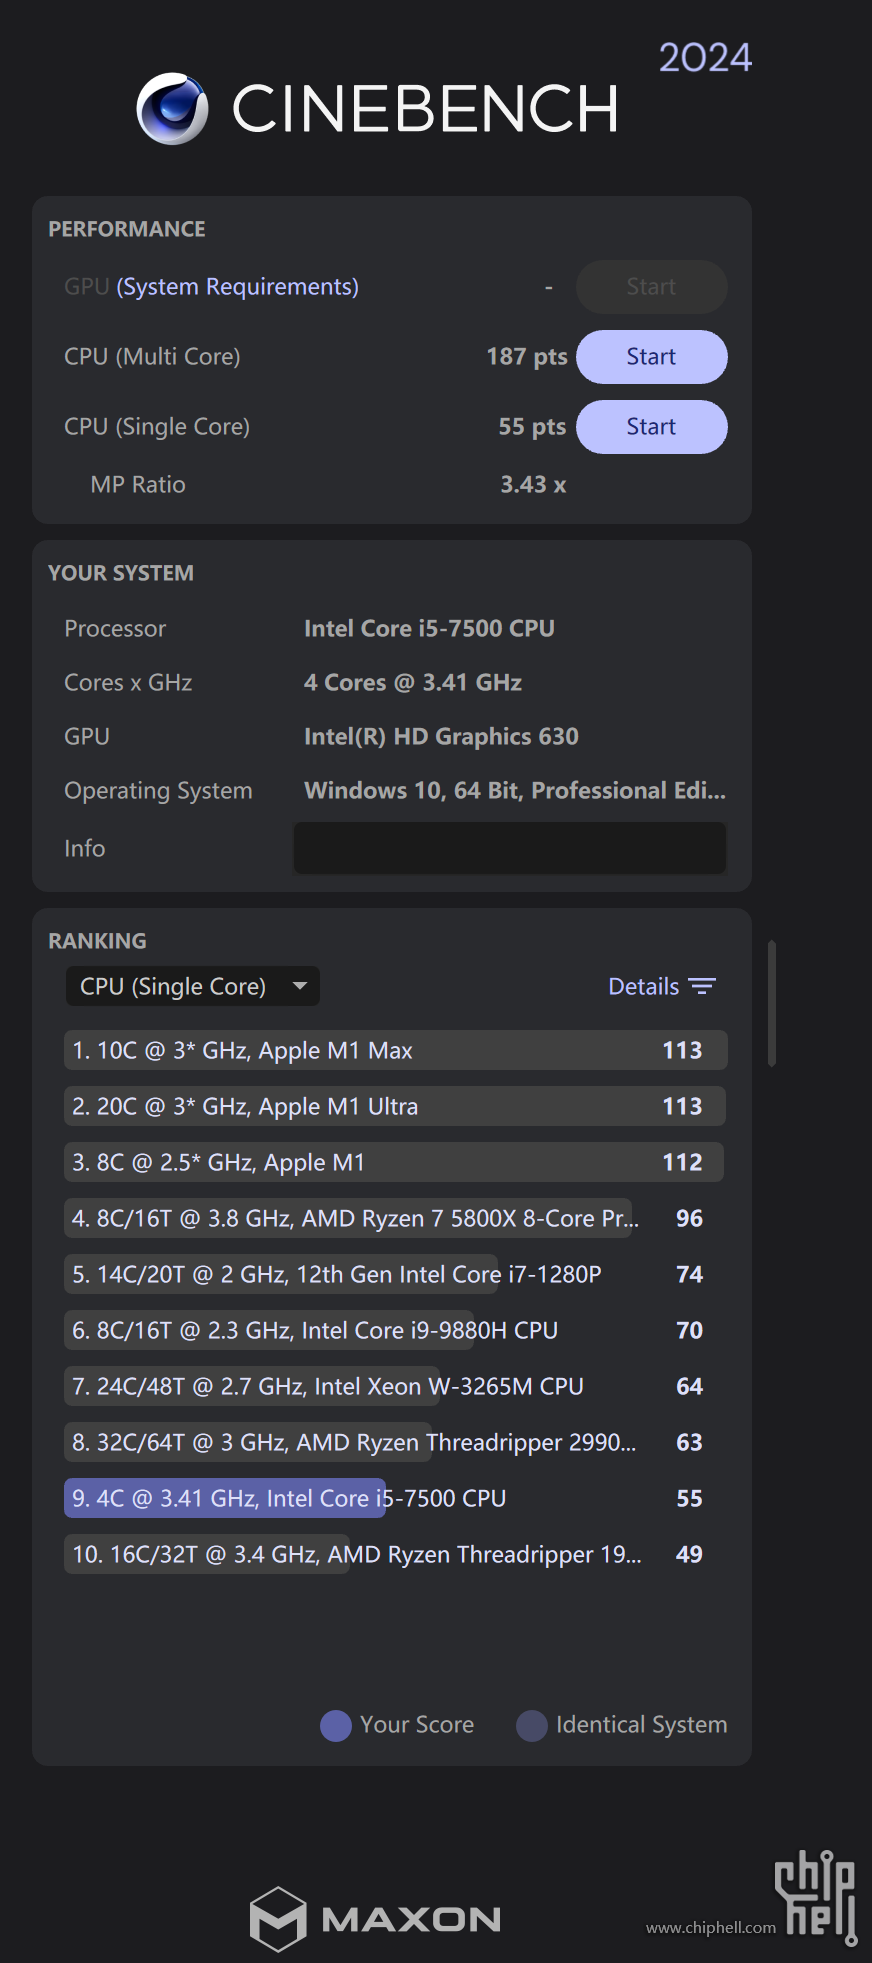Click the Your Score legend circle

(335, 1725)
